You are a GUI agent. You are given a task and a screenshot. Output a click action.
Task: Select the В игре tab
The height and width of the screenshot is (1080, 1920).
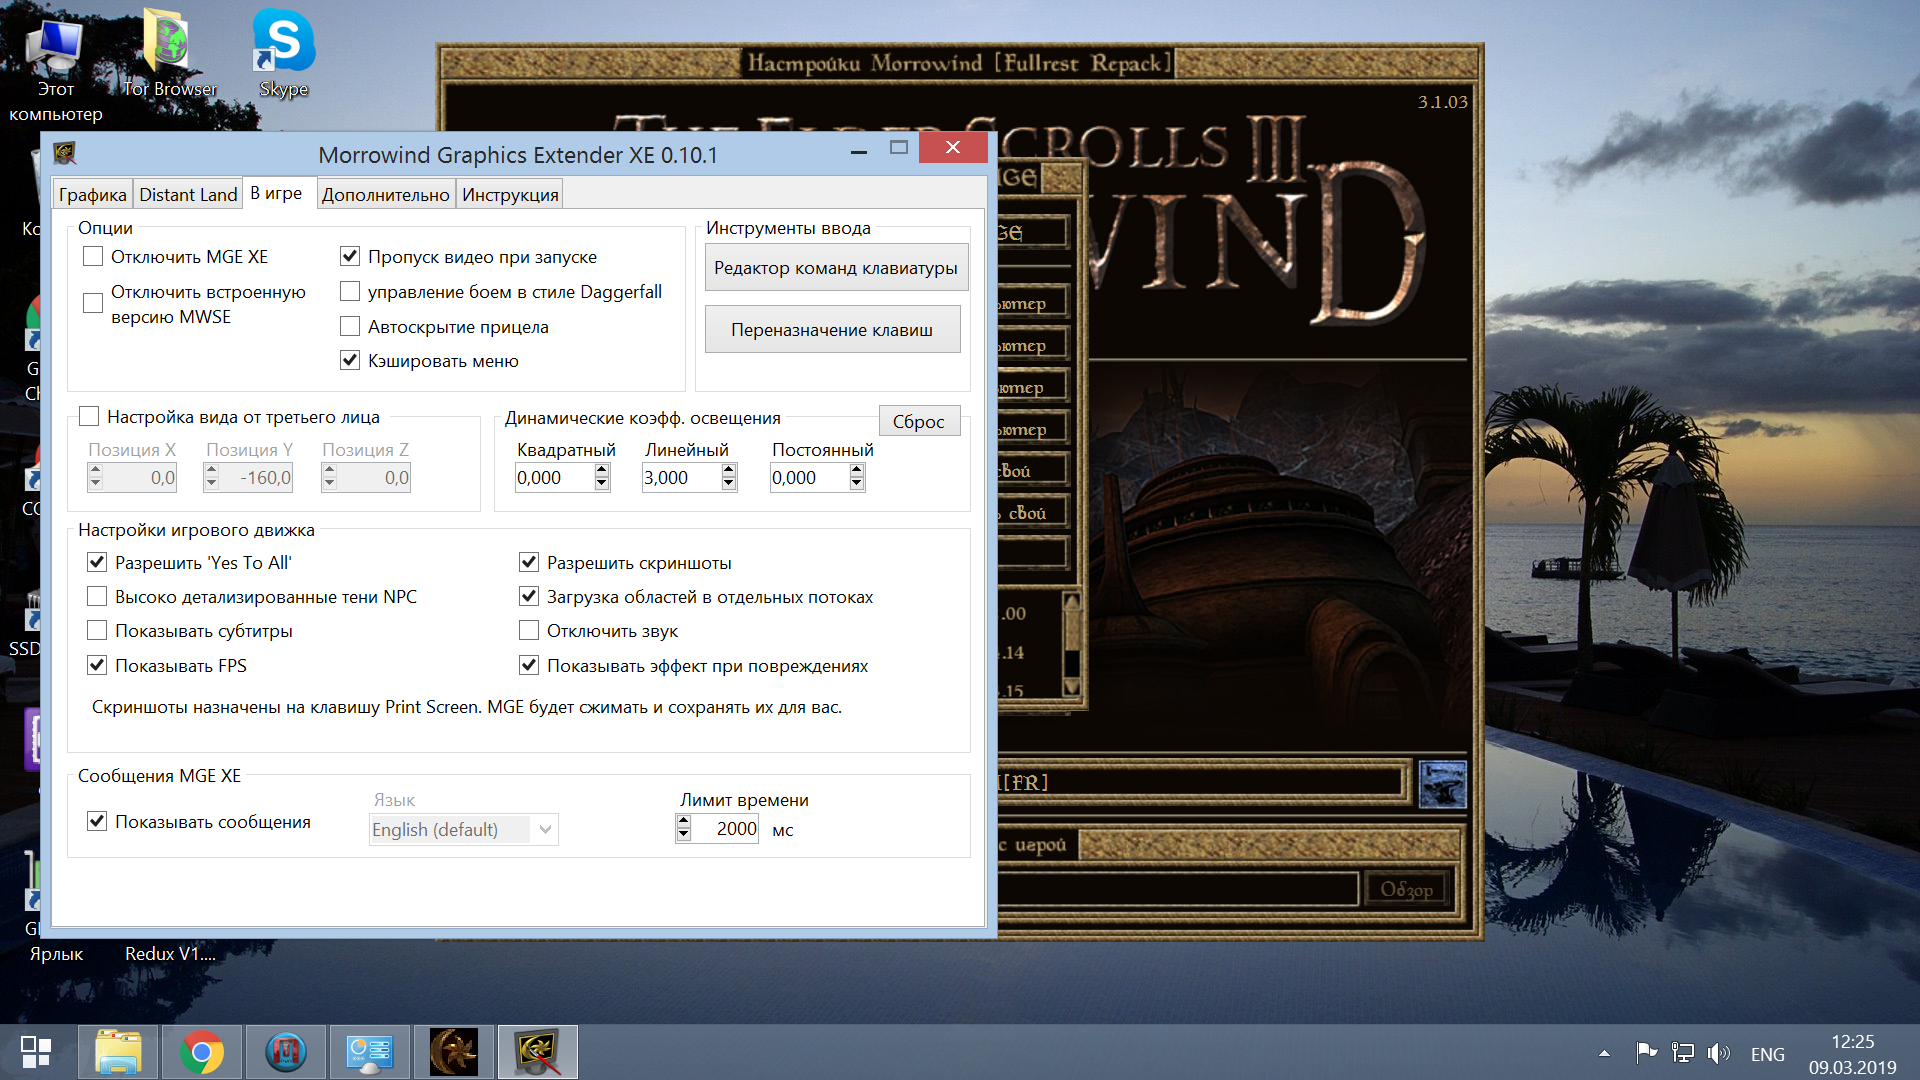point(276,193)
